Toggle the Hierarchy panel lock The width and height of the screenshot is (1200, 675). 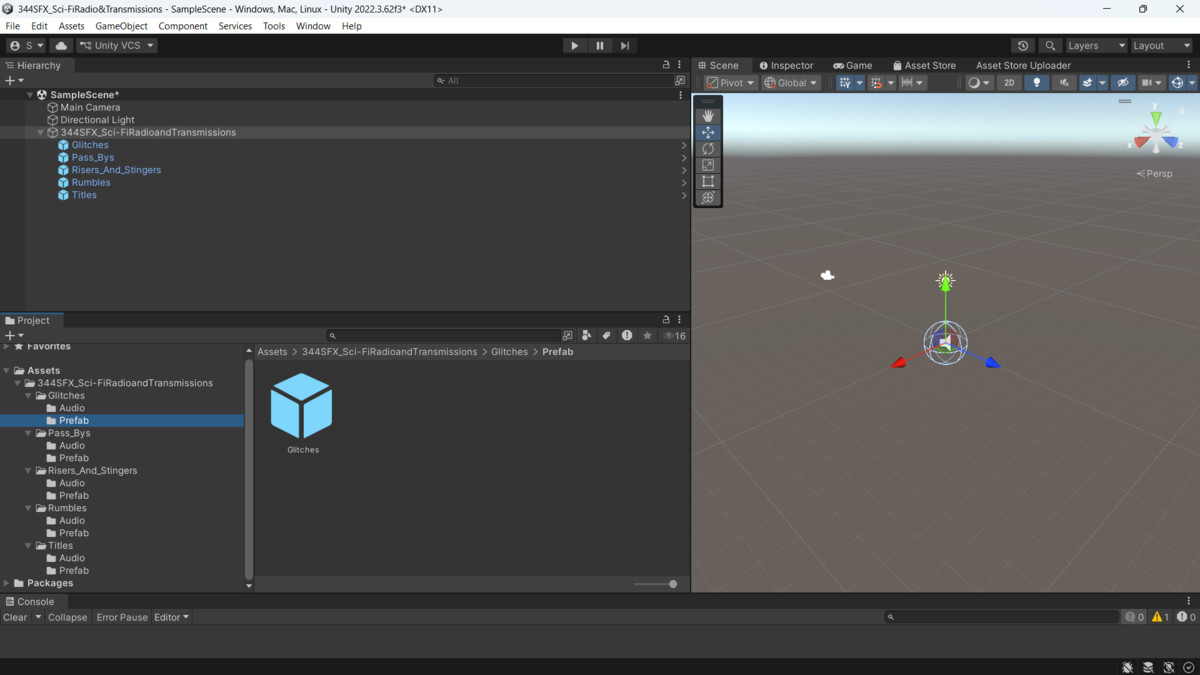tap(666, 65)
